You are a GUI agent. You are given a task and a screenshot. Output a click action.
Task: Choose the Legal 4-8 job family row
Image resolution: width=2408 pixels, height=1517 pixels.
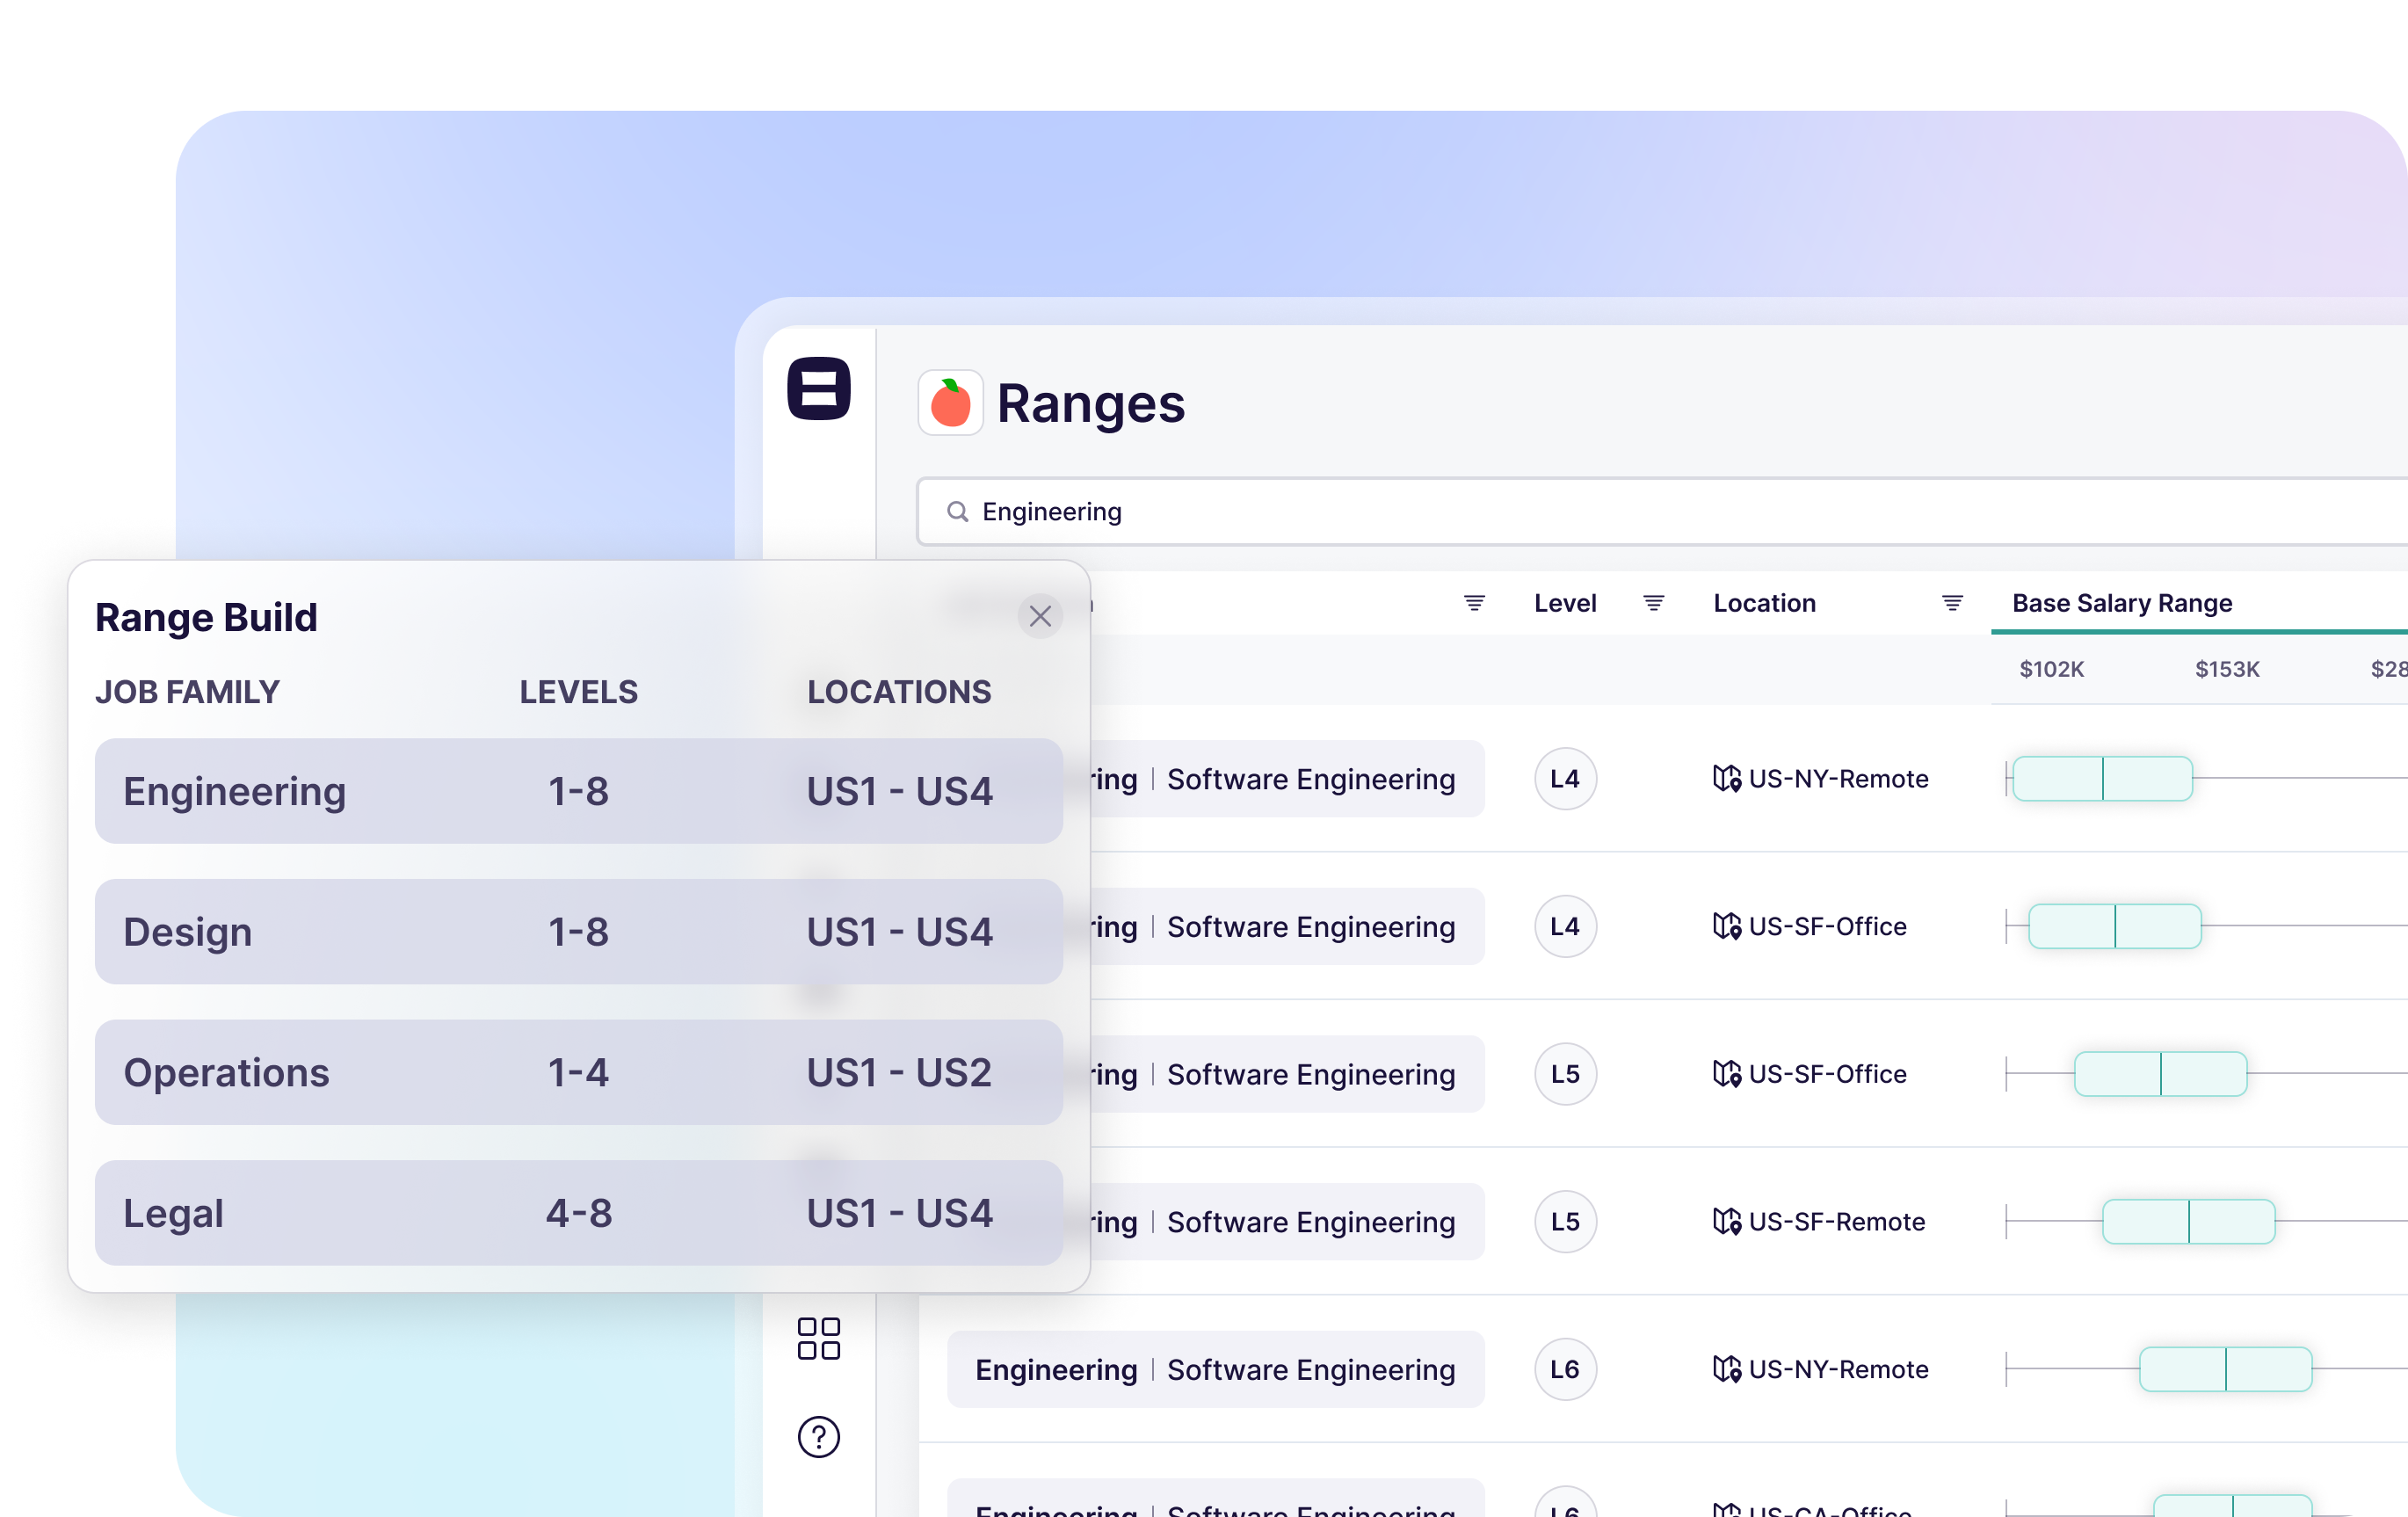tap(578, 1213)
